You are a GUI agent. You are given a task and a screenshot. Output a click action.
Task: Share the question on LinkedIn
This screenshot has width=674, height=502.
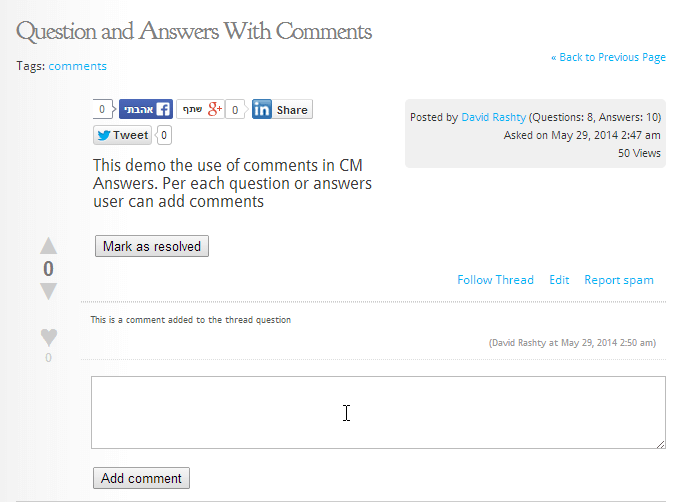click(x=281, y=109)
